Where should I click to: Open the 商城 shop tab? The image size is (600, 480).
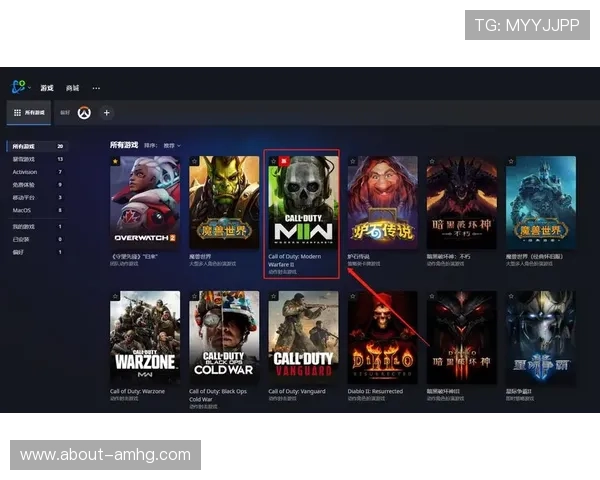(x=72, y=88)
